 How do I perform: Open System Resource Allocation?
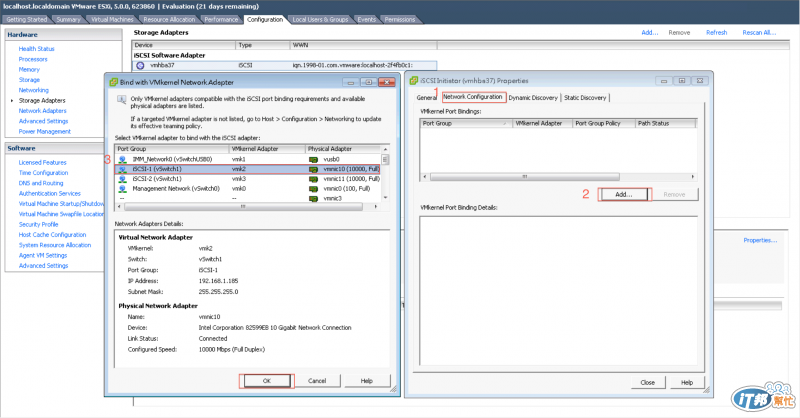55,245
